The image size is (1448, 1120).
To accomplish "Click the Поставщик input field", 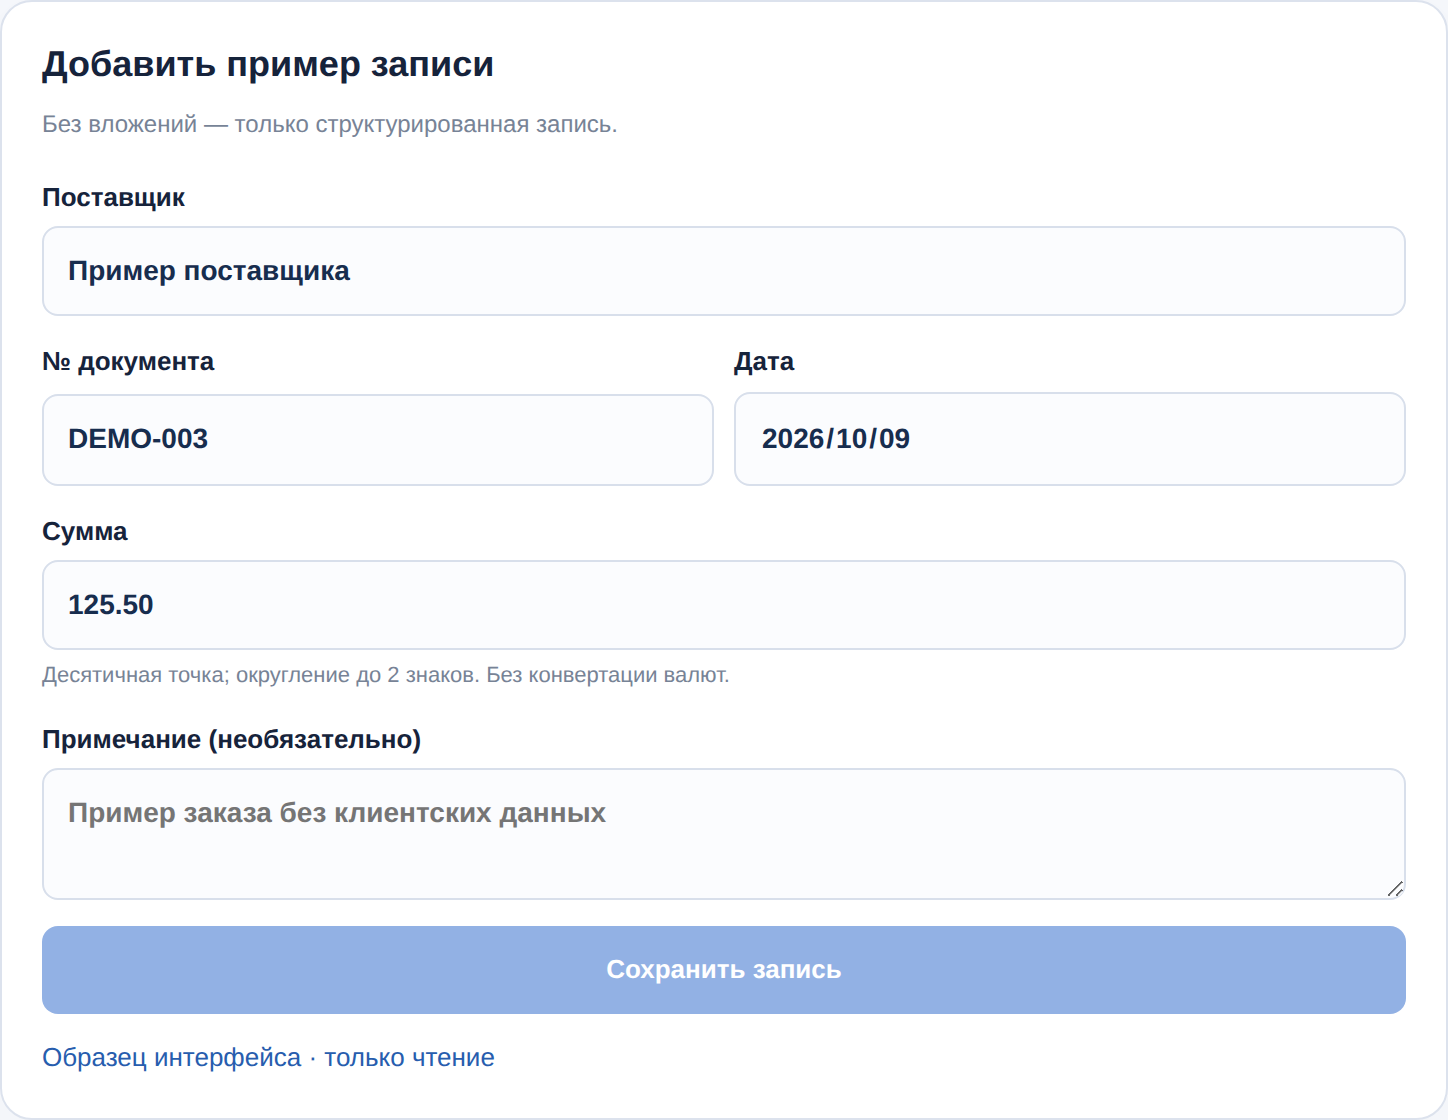I will (724, 271).
